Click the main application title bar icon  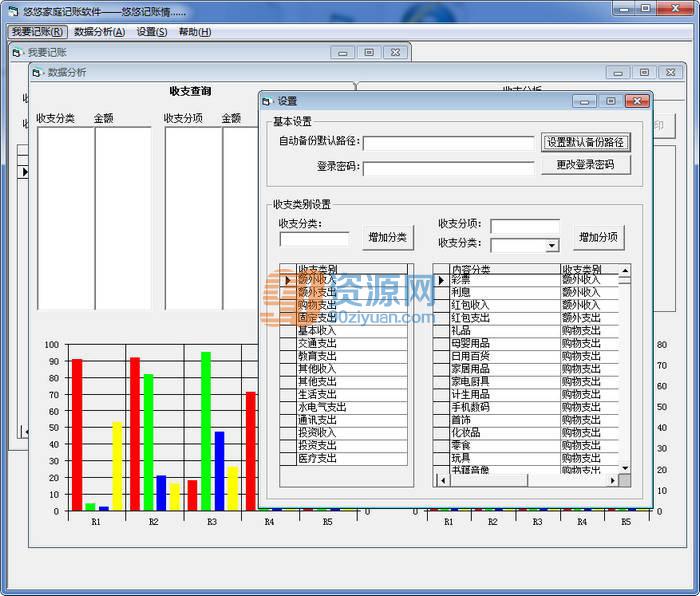click(14, 11)
